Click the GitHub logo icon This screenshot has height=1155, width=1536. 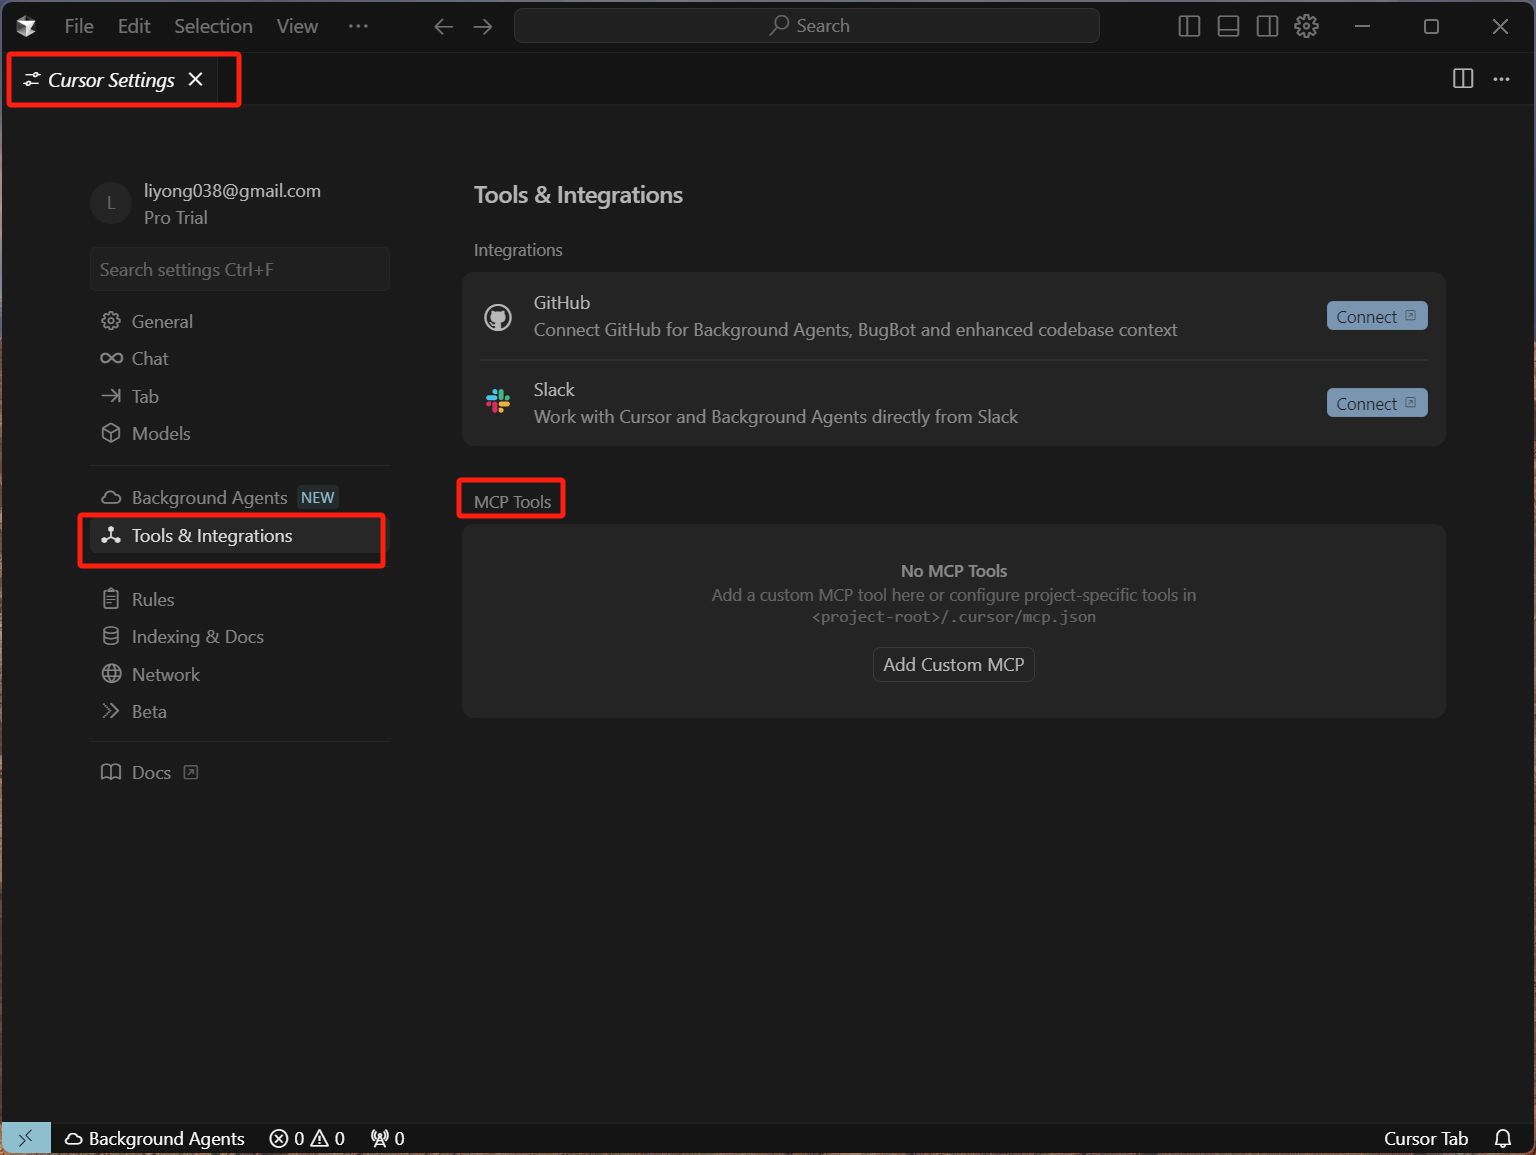498,318
